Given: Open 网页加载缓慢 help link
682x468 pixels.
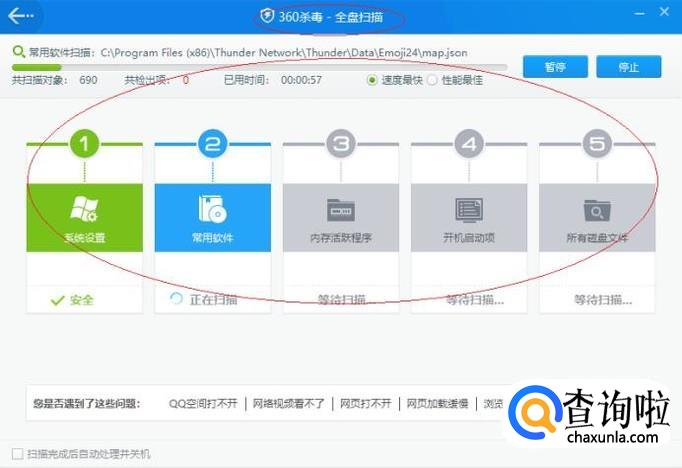Looking at the screenshot, I should 437,404.
